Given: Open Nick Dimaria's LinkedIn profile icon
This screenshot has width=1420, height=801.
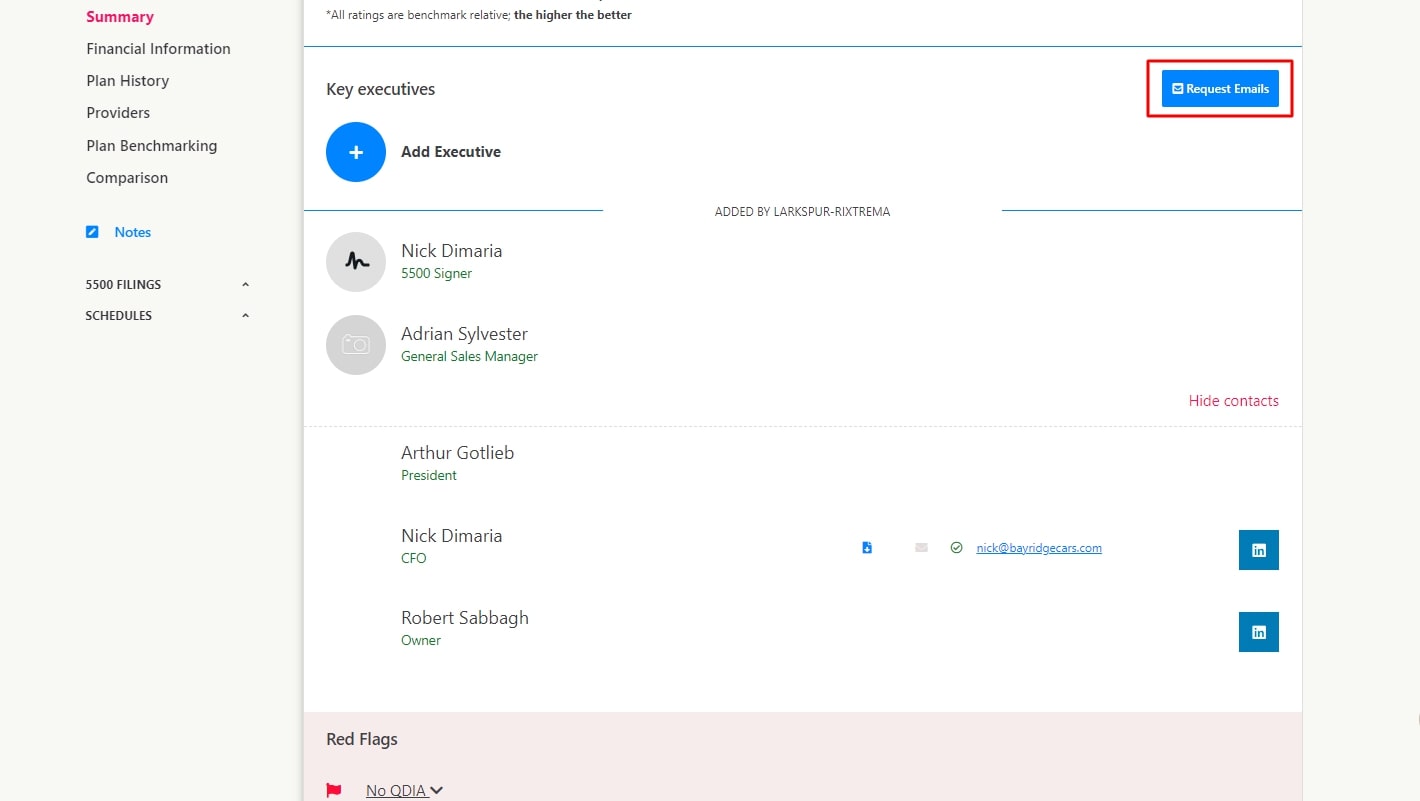Looking at the screenshot, I should click(1258, 550).
